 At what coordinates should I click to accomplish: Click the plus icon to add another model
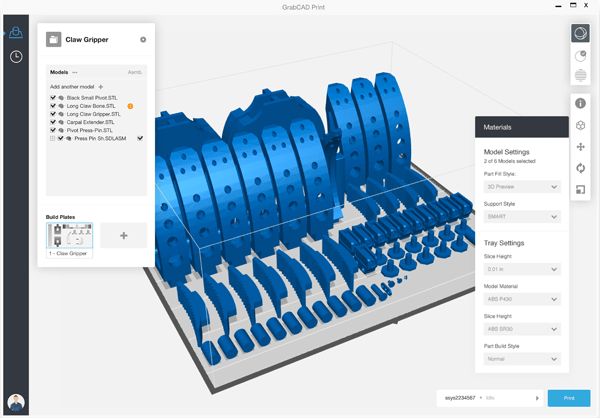pos(100,87)
